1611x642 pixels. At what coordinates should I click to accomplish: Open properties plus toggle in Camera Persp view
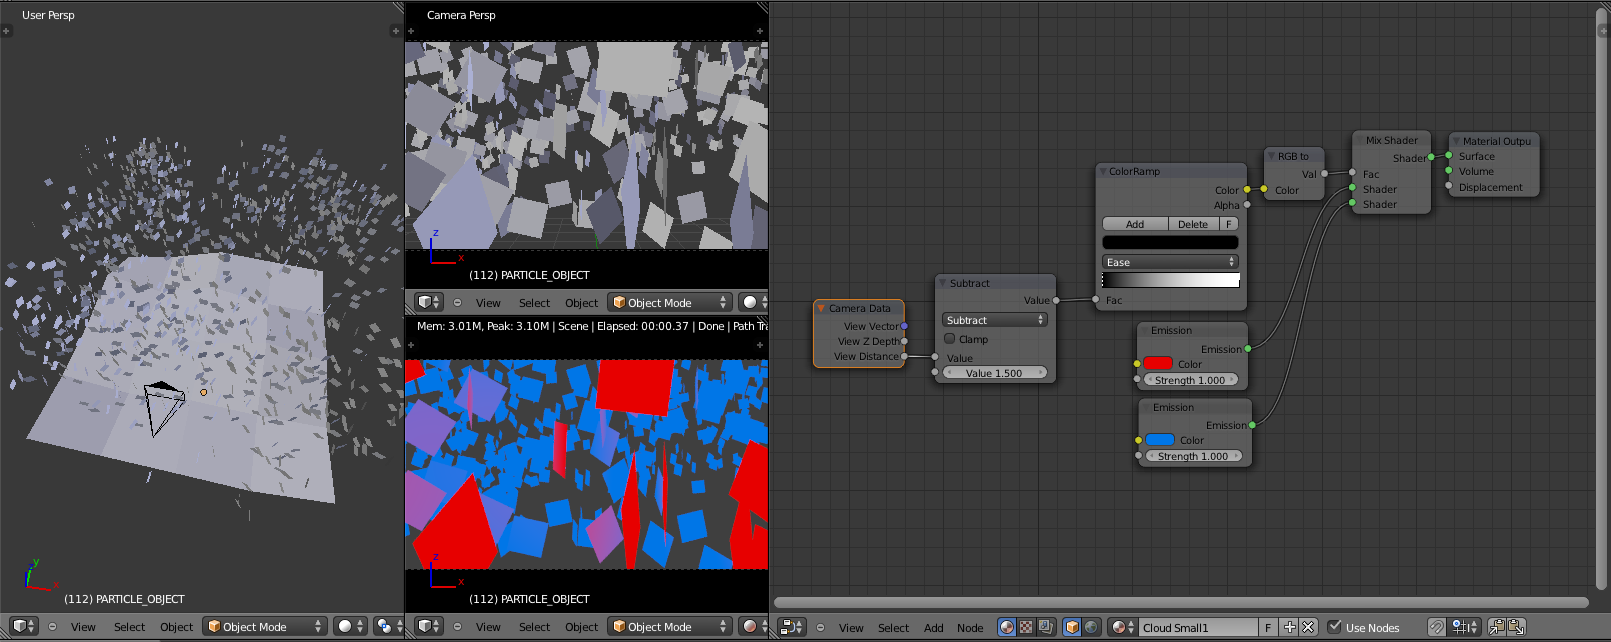(x=760, y=31)
